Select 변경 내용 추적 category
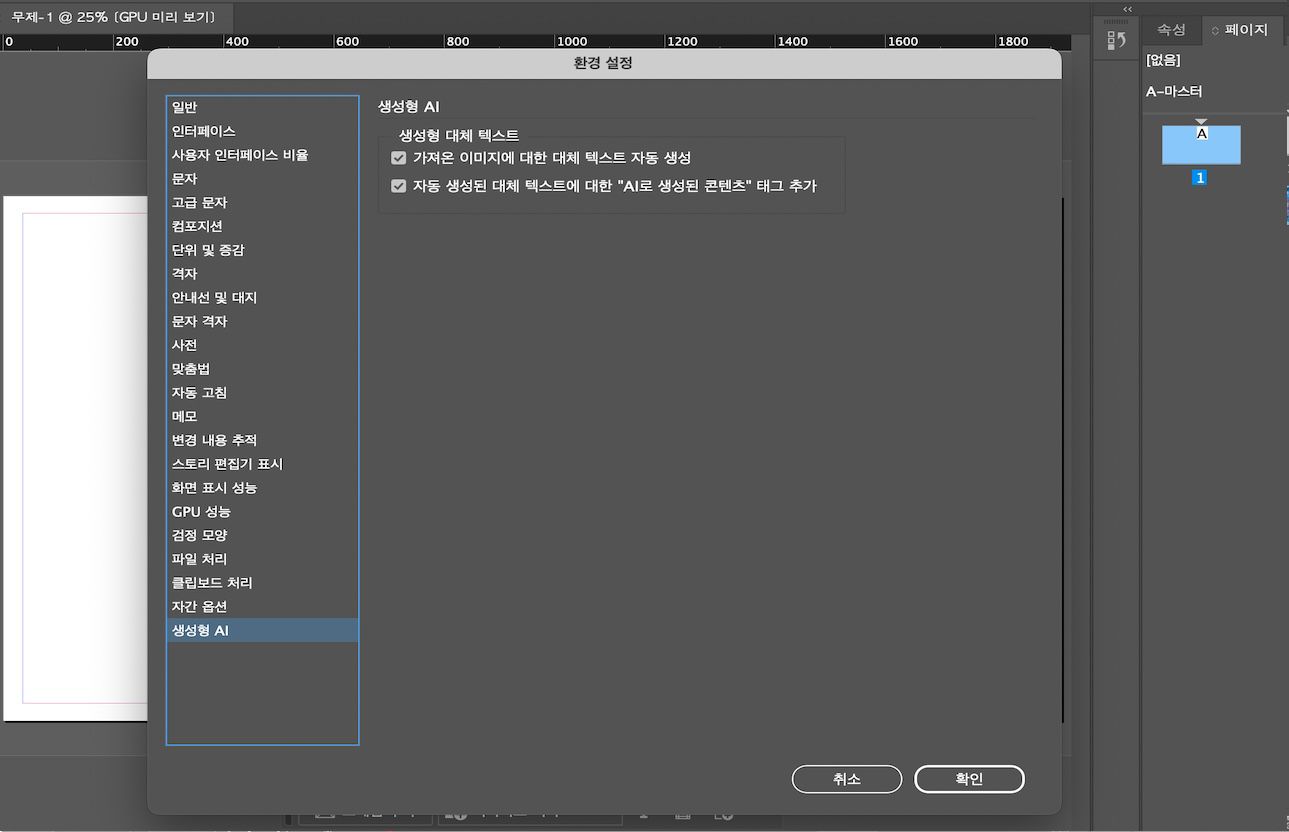The height and width of the screenshot is (832, 1289). pyautogui.click(x=262, y=440)
